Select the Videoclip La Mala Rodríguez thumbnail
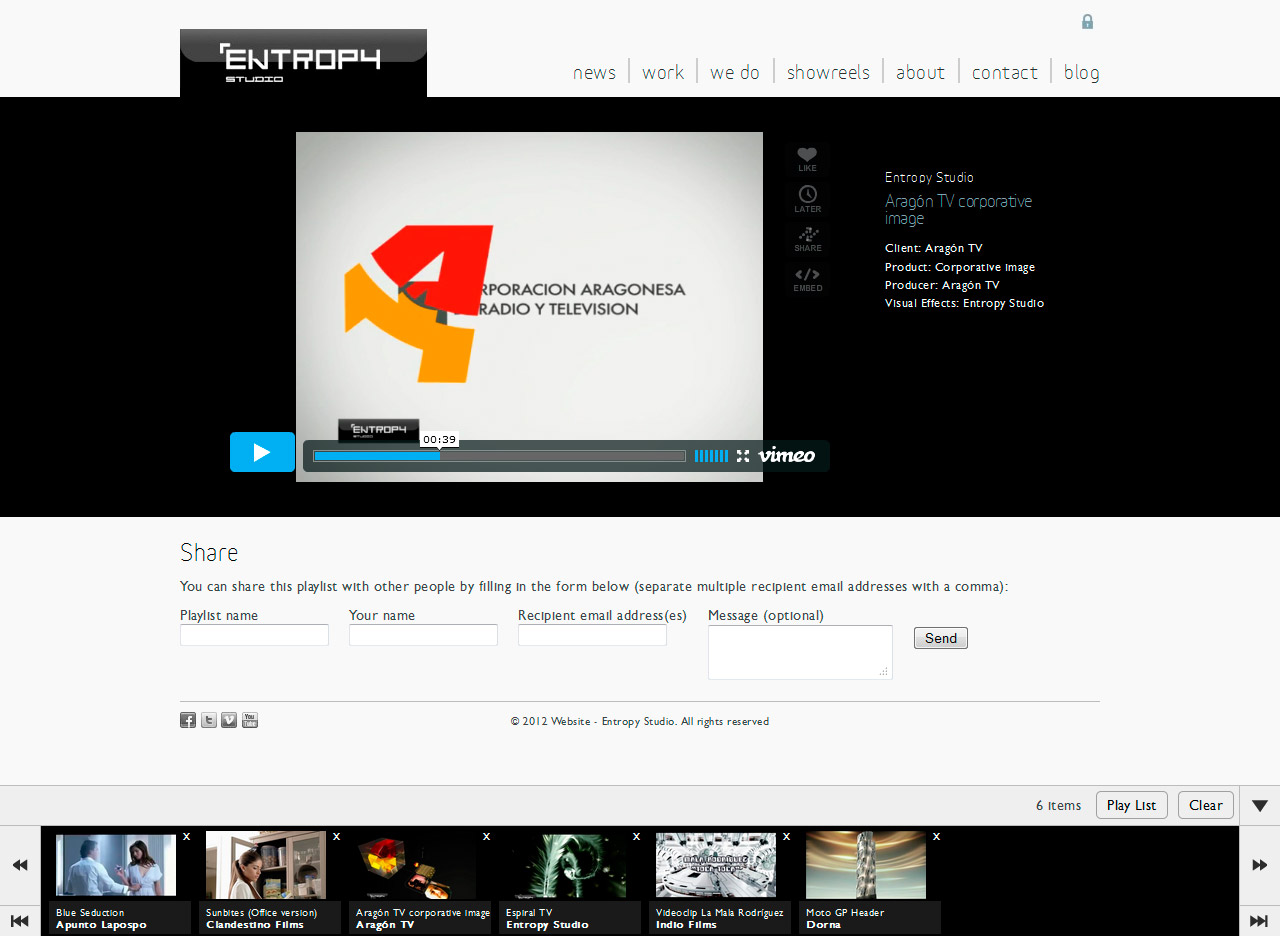The image size is (1280, 936). 716,865
